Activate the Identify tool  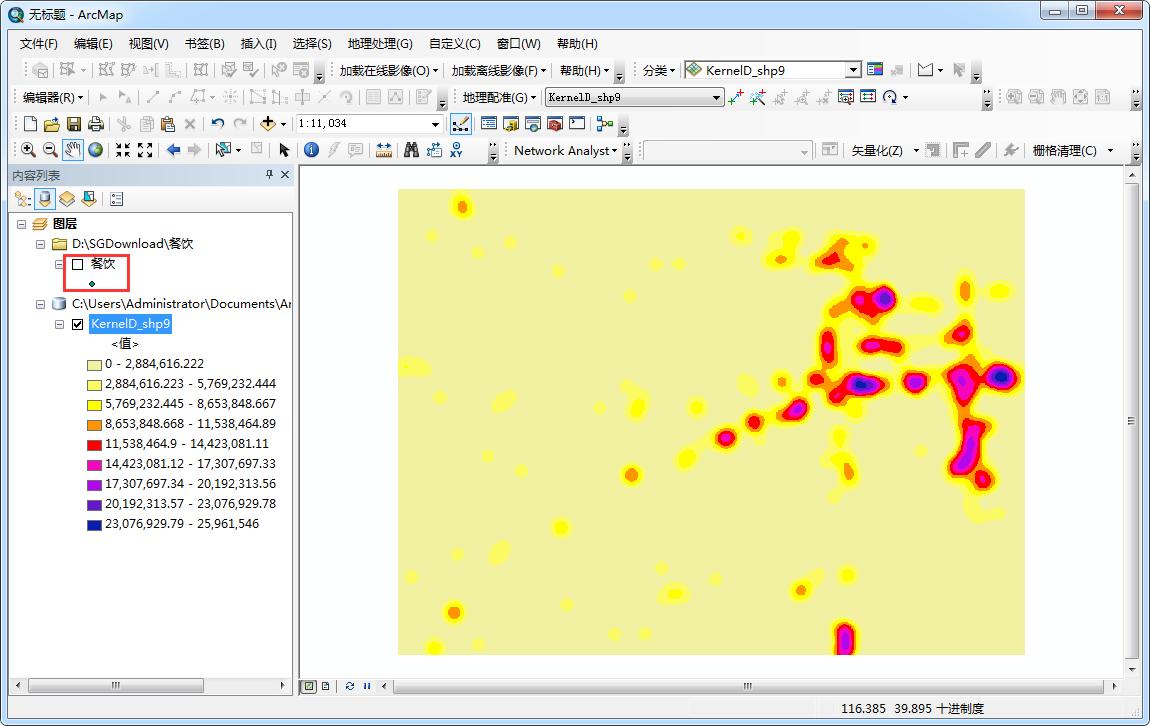[x=311, y=149]
